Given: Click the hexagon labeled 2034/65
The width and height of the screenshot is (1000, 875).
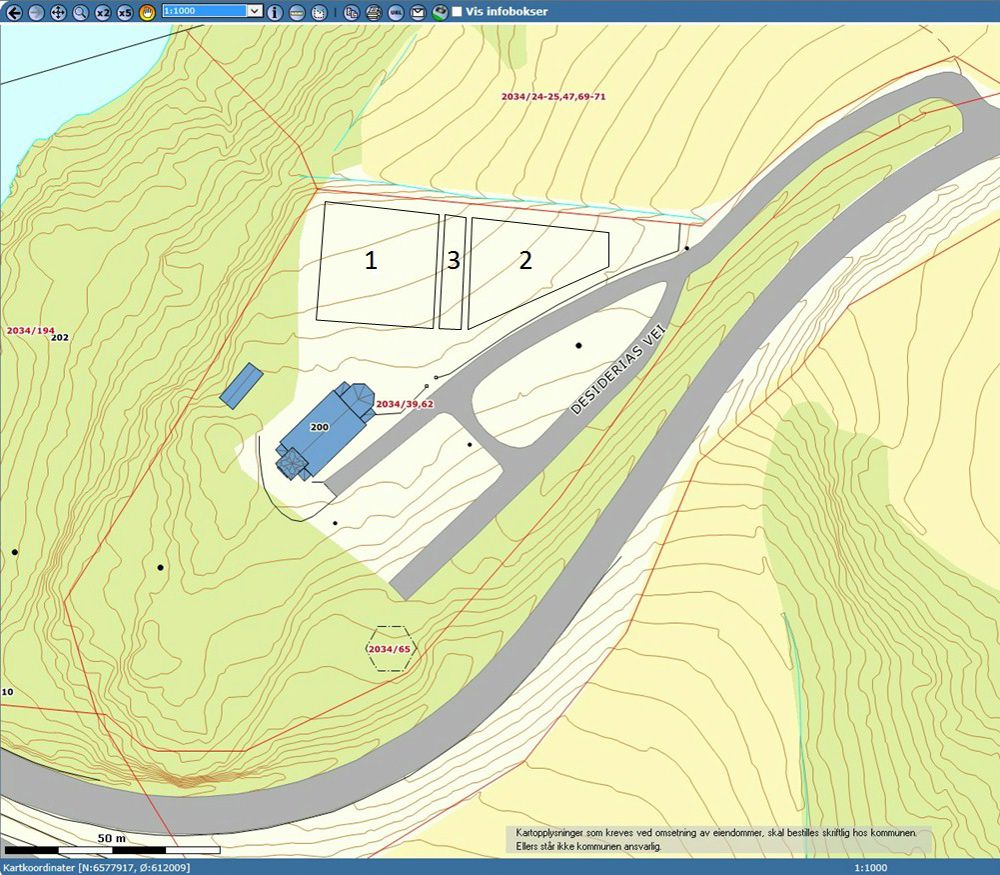Looking at the screenshot, I should pos(389,649).
